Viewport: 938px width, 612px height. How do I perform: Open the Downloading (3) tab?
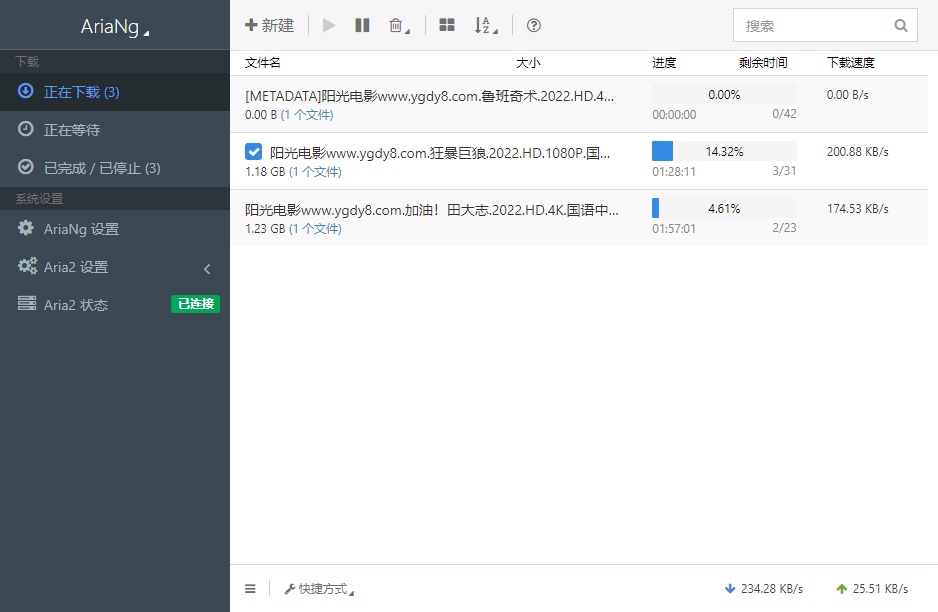pyautogui.click(x=115, y=92)
